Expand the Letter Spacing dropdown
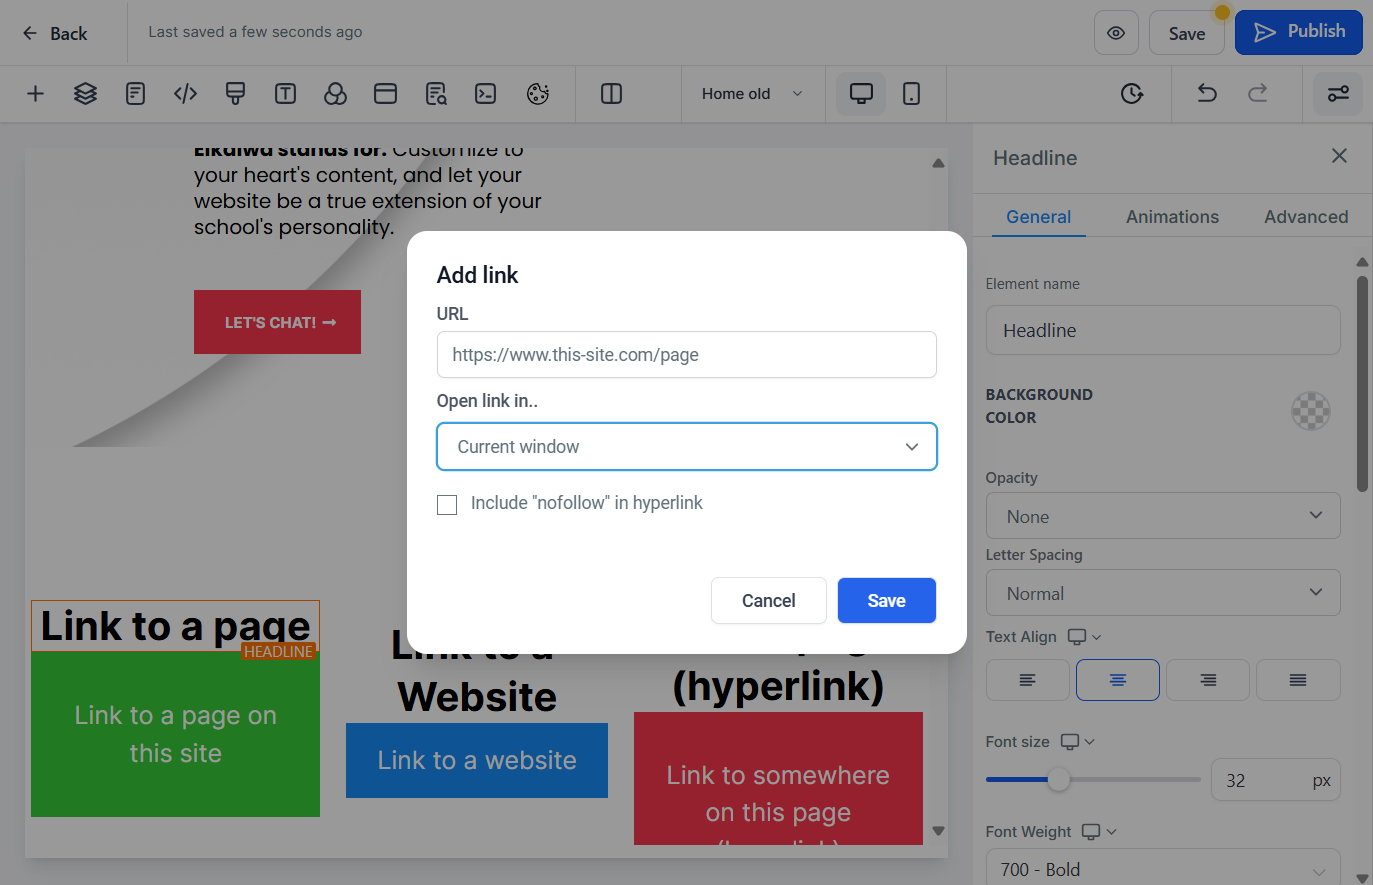Image resolution: width=1373 pixels, height=885 pixels. coord(1163,593)
